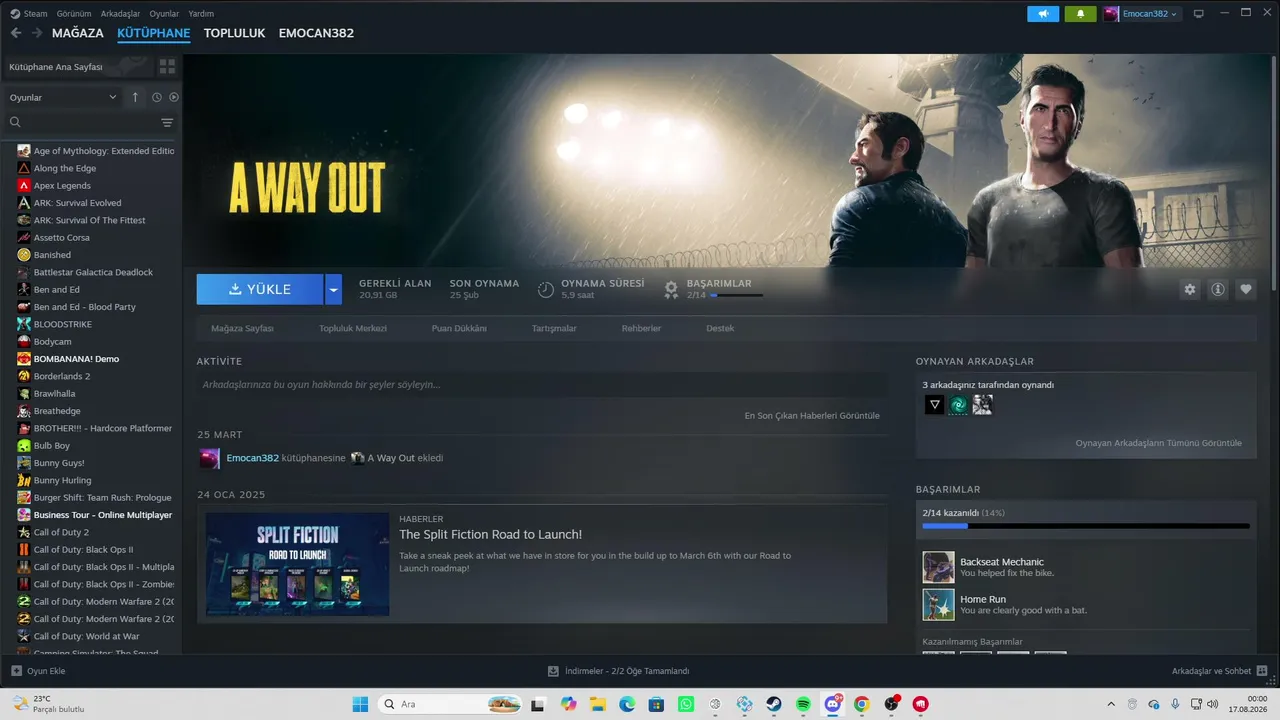Screen dimensions: 1280x720
Task: Open the Windows Start menu
Action: (360, 704)
